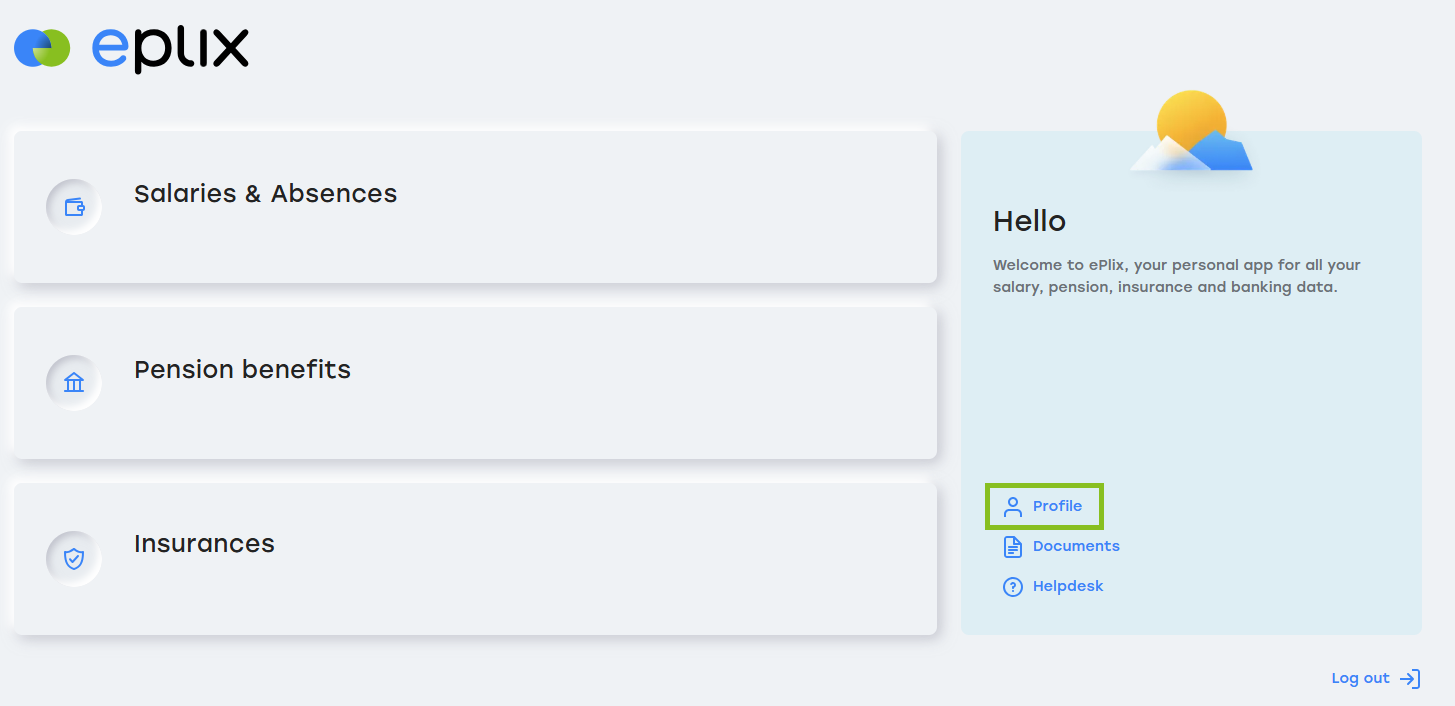Click the Welcome to ePlix description text
This screenshot has height=706, width=1455.
pyautogui.click(x=1177, y=276)
